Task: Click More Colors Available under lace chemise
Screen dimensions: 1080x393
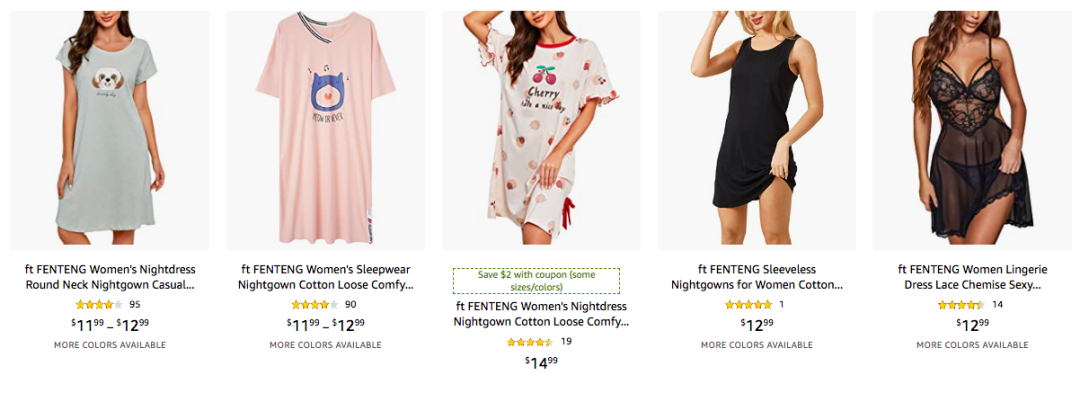Action: pyautogui.click(x=973, y=345)
